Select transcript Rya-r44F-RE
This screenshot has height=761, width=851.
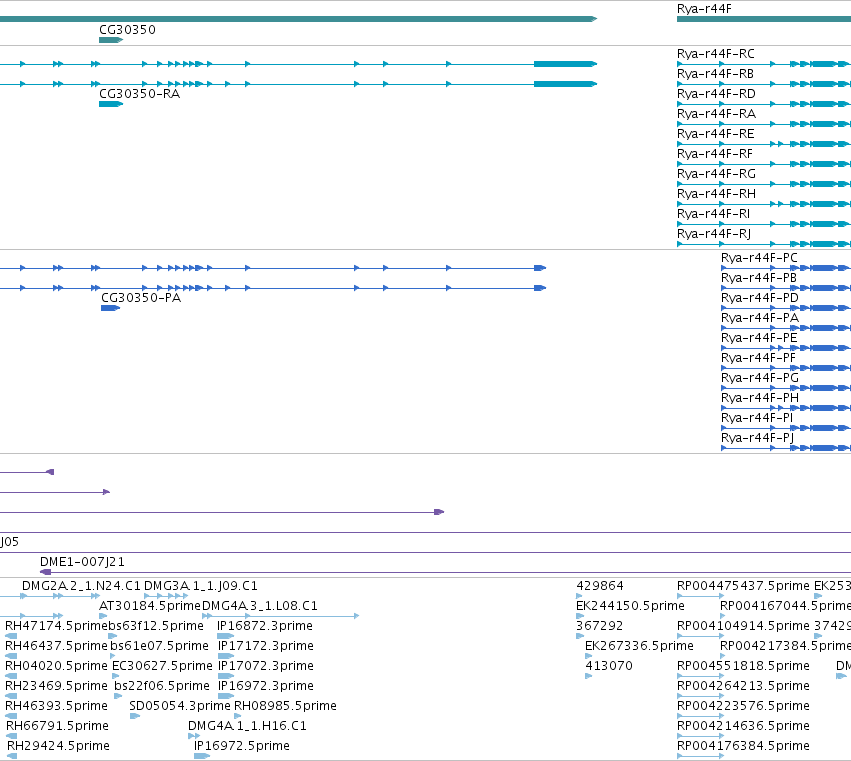click(x=715, y=134)
